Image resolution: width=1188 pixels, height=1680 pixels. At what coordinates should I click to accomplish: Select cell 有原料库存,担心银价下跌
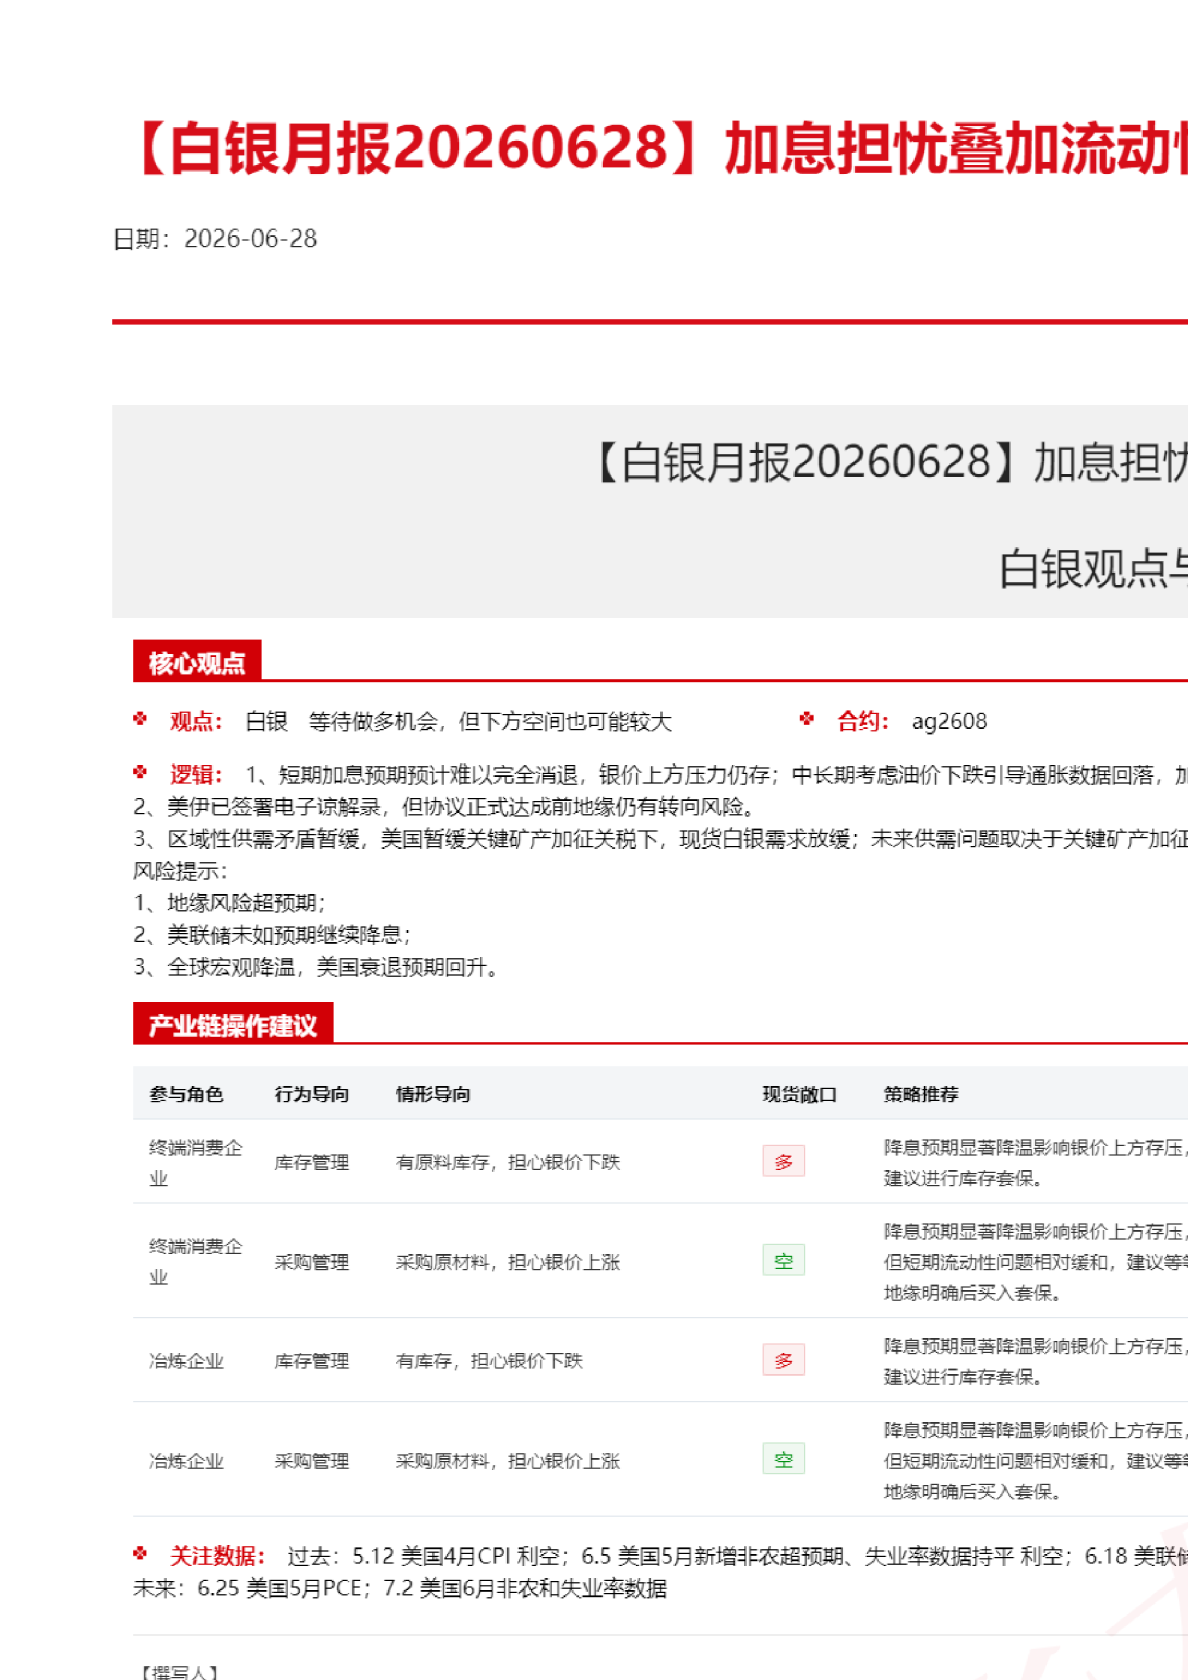pos(508,1162)
